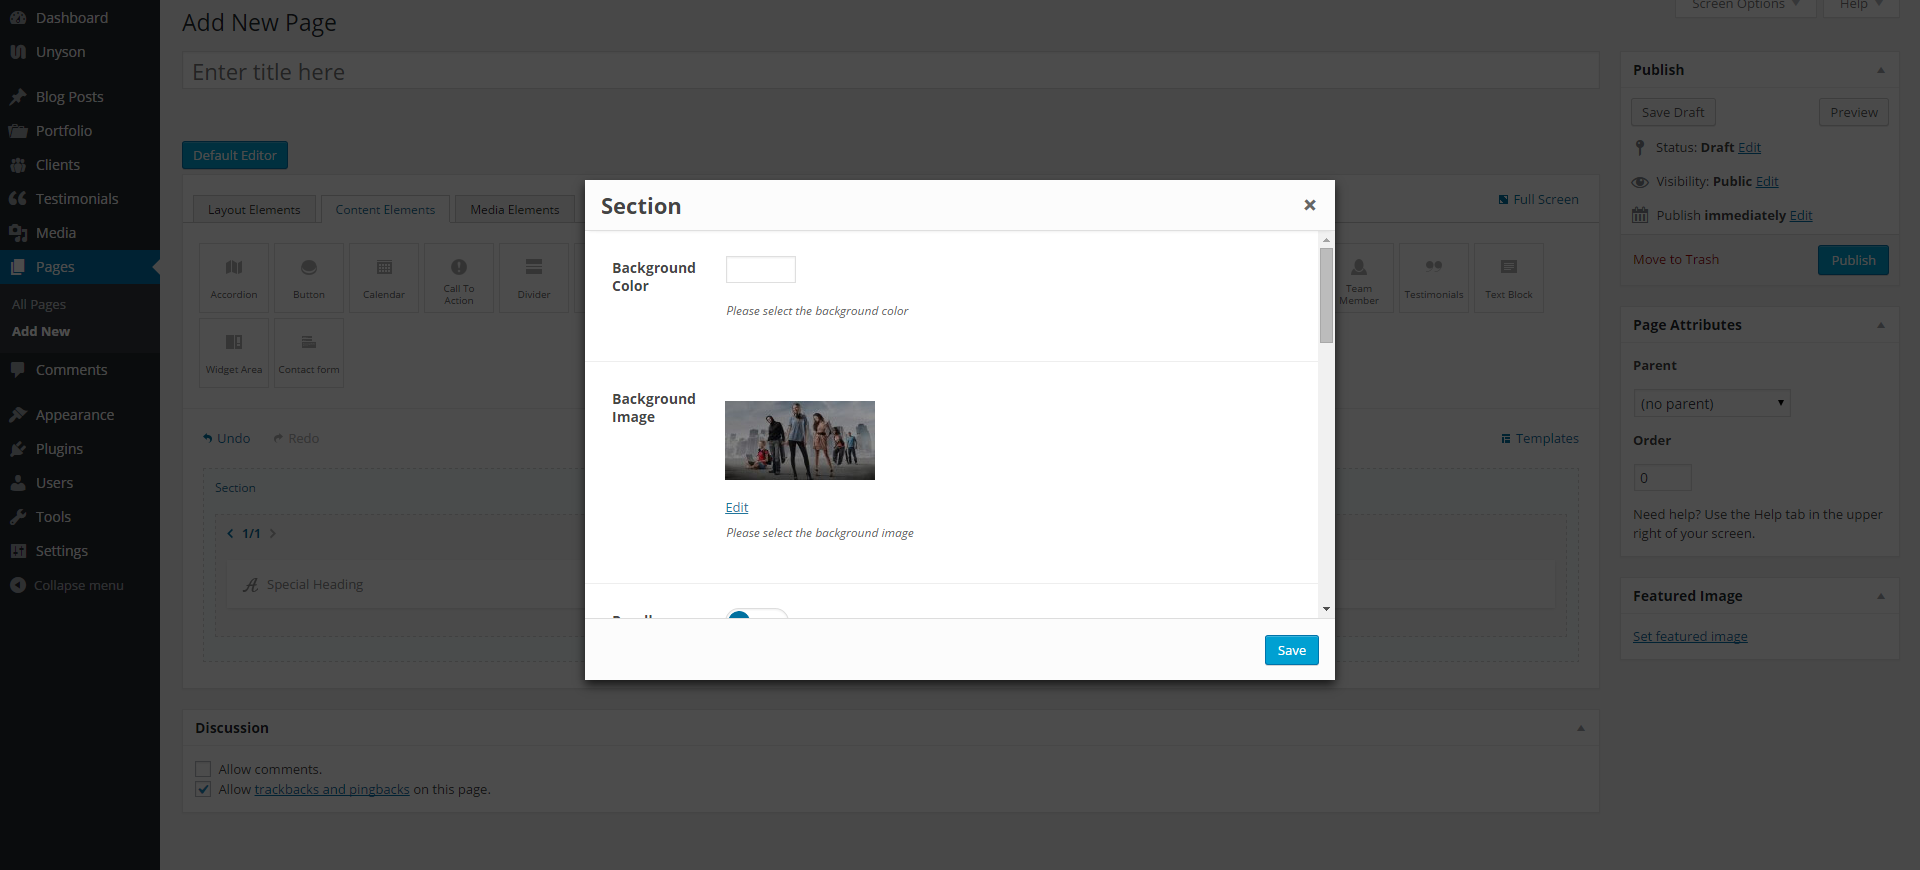Collapse the admin menu
This screenshot has height=870, width=1920.
80,585
